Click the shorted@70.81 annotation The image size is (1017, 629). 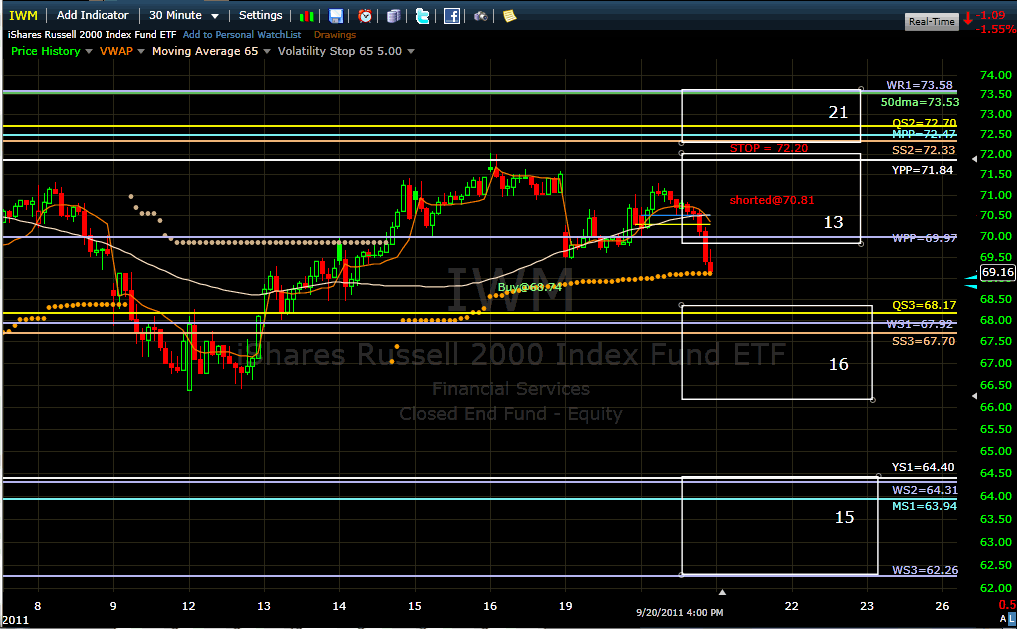[x=772, y=200]
